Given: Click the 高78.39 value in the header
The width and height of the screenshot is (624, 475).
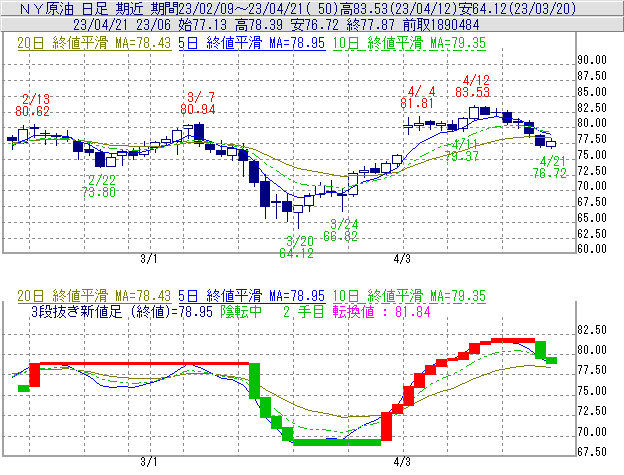Looking at the screenshot, I should (259, 25).
